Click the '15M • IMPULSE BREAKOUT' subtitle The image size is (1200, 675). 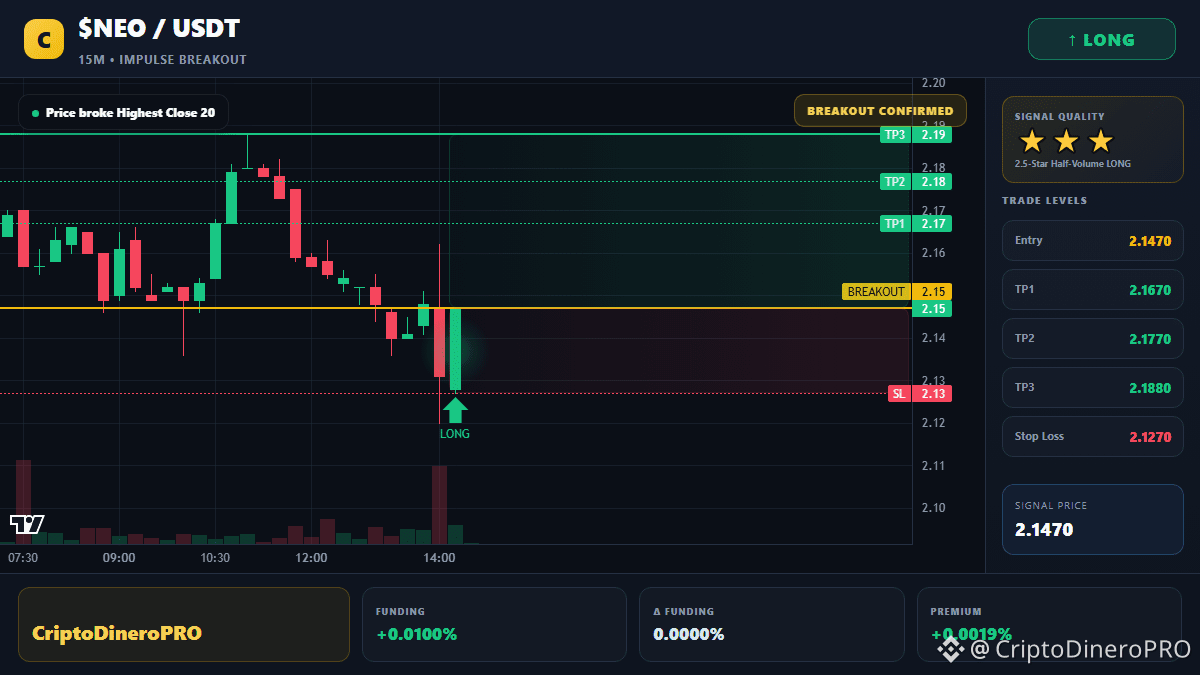[162, 60]
